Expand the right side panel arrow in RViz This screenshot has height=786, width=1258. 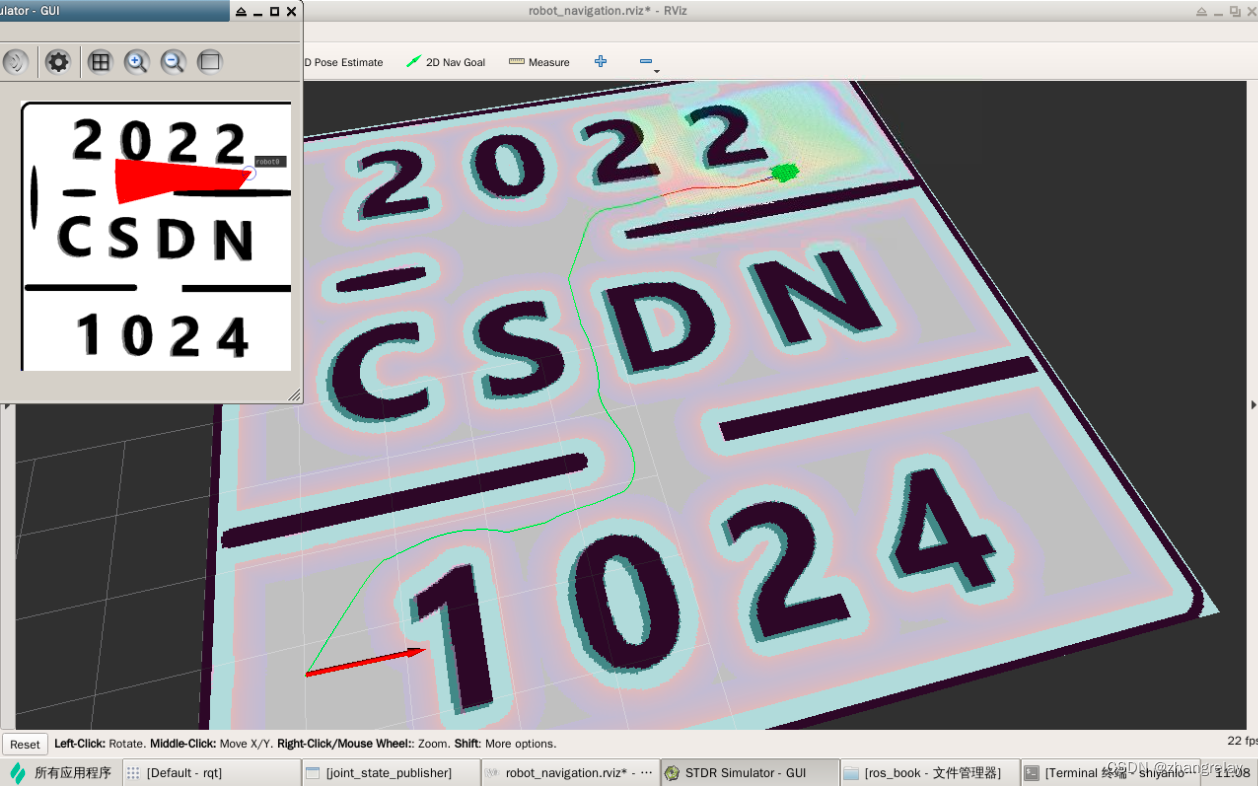pos(1253,404)
